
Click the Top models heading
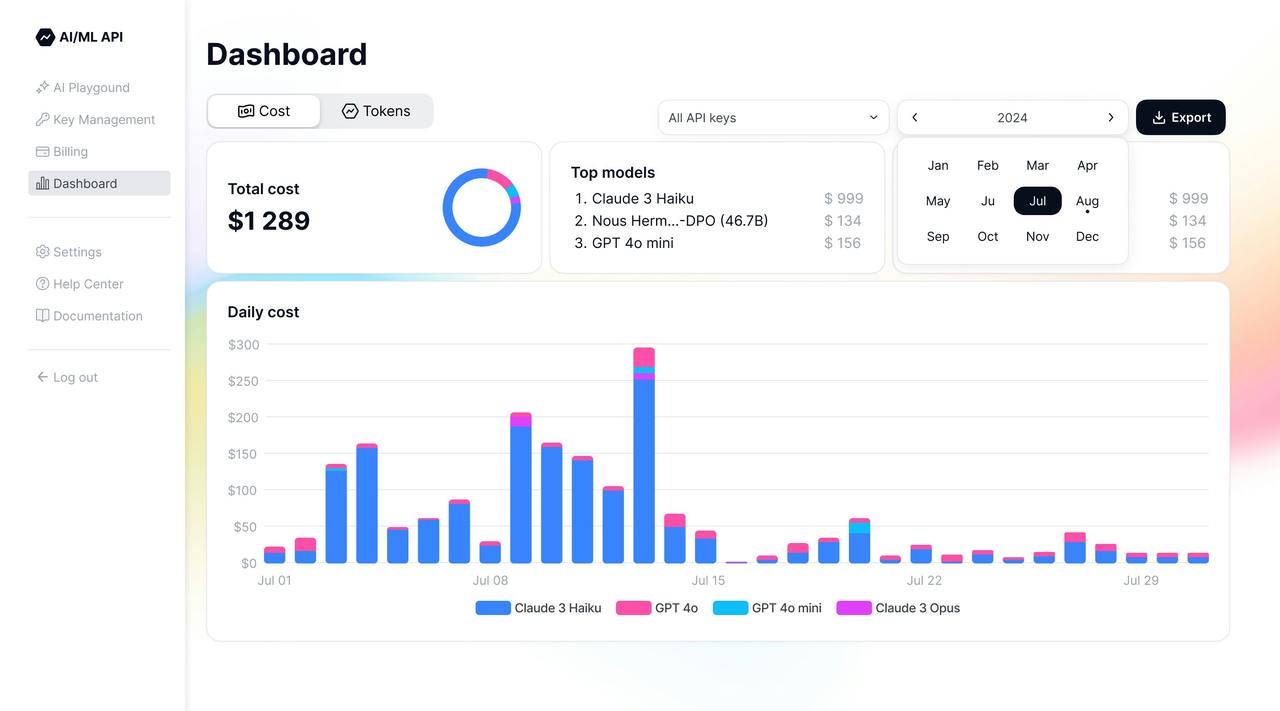click(x=613, y=172)
